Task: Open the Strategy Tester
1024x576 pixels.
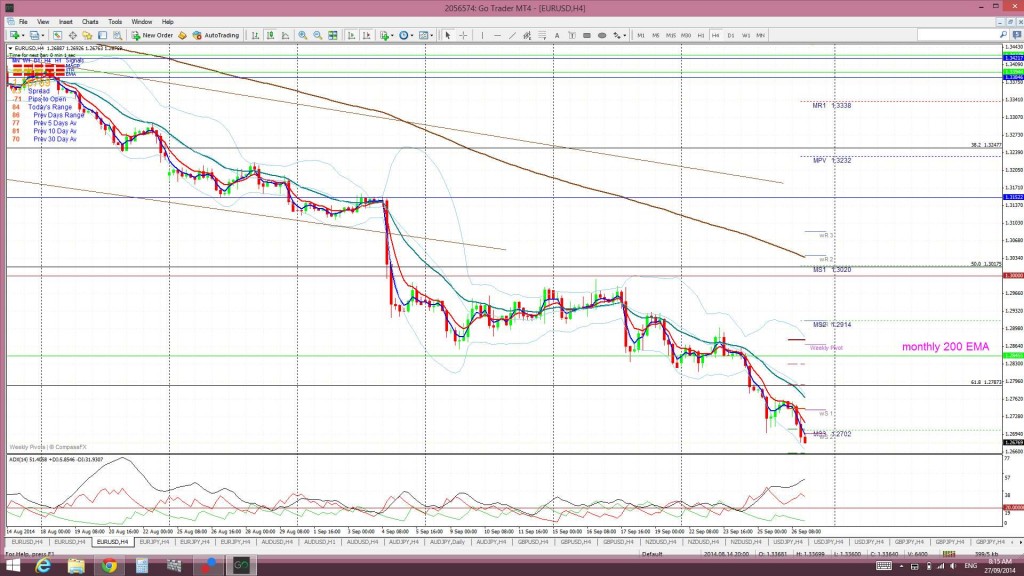Action: (118, 35)
